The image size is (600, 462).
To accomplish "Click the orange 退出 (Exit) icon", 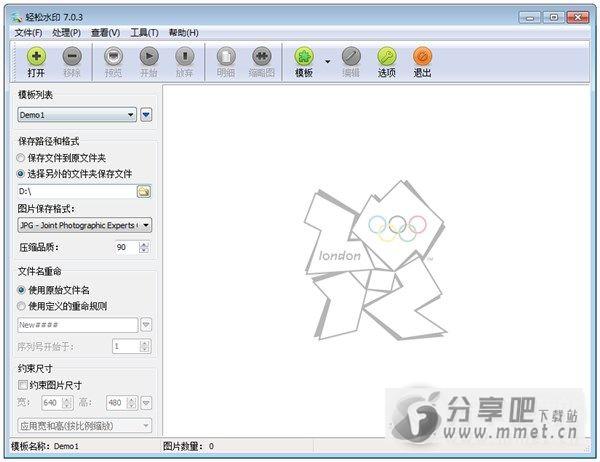I will pos(422,57).
